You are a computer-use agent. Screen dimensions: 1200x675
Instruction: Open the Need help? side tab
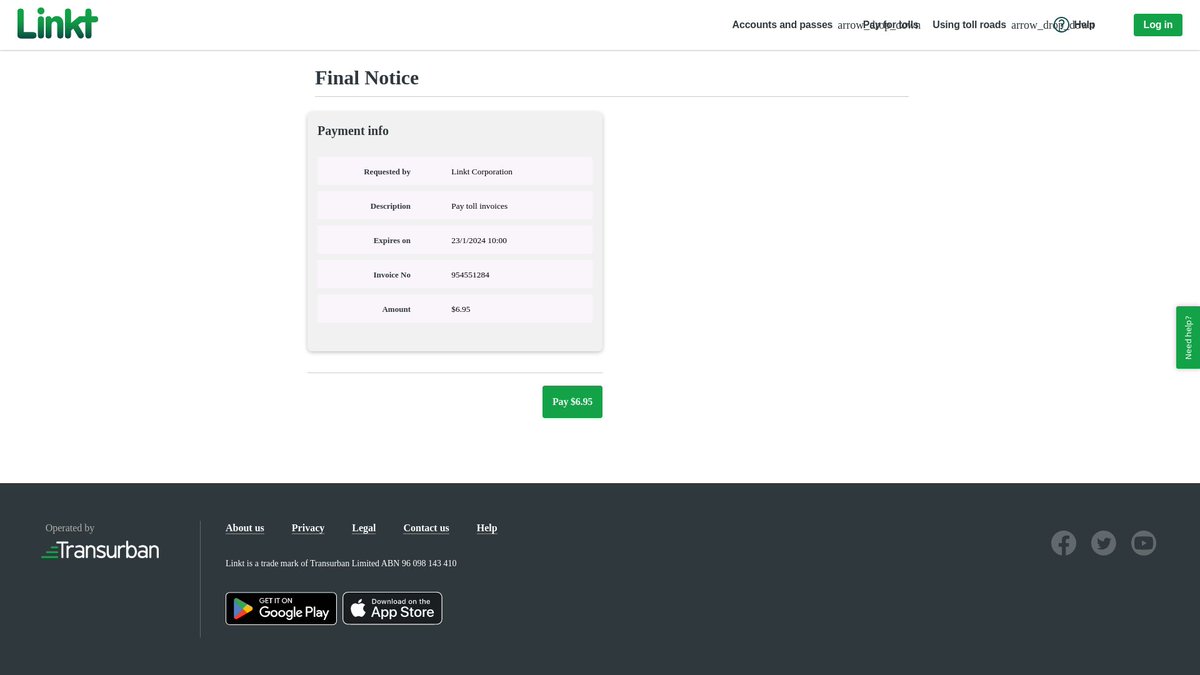[x=1188, y=337]
